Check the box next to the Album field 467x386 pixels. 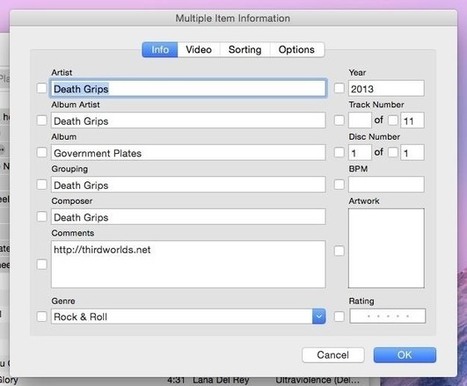coord(42,152)
